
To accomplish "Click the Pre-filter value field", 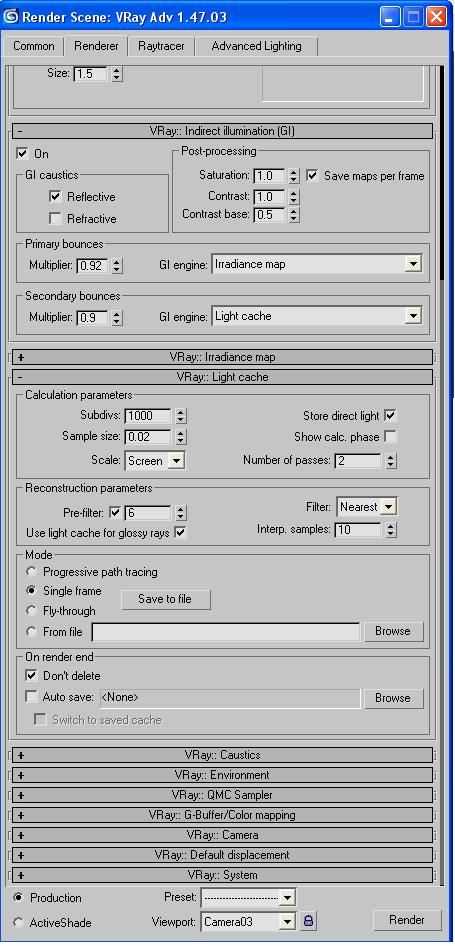I will coord(148,513).
